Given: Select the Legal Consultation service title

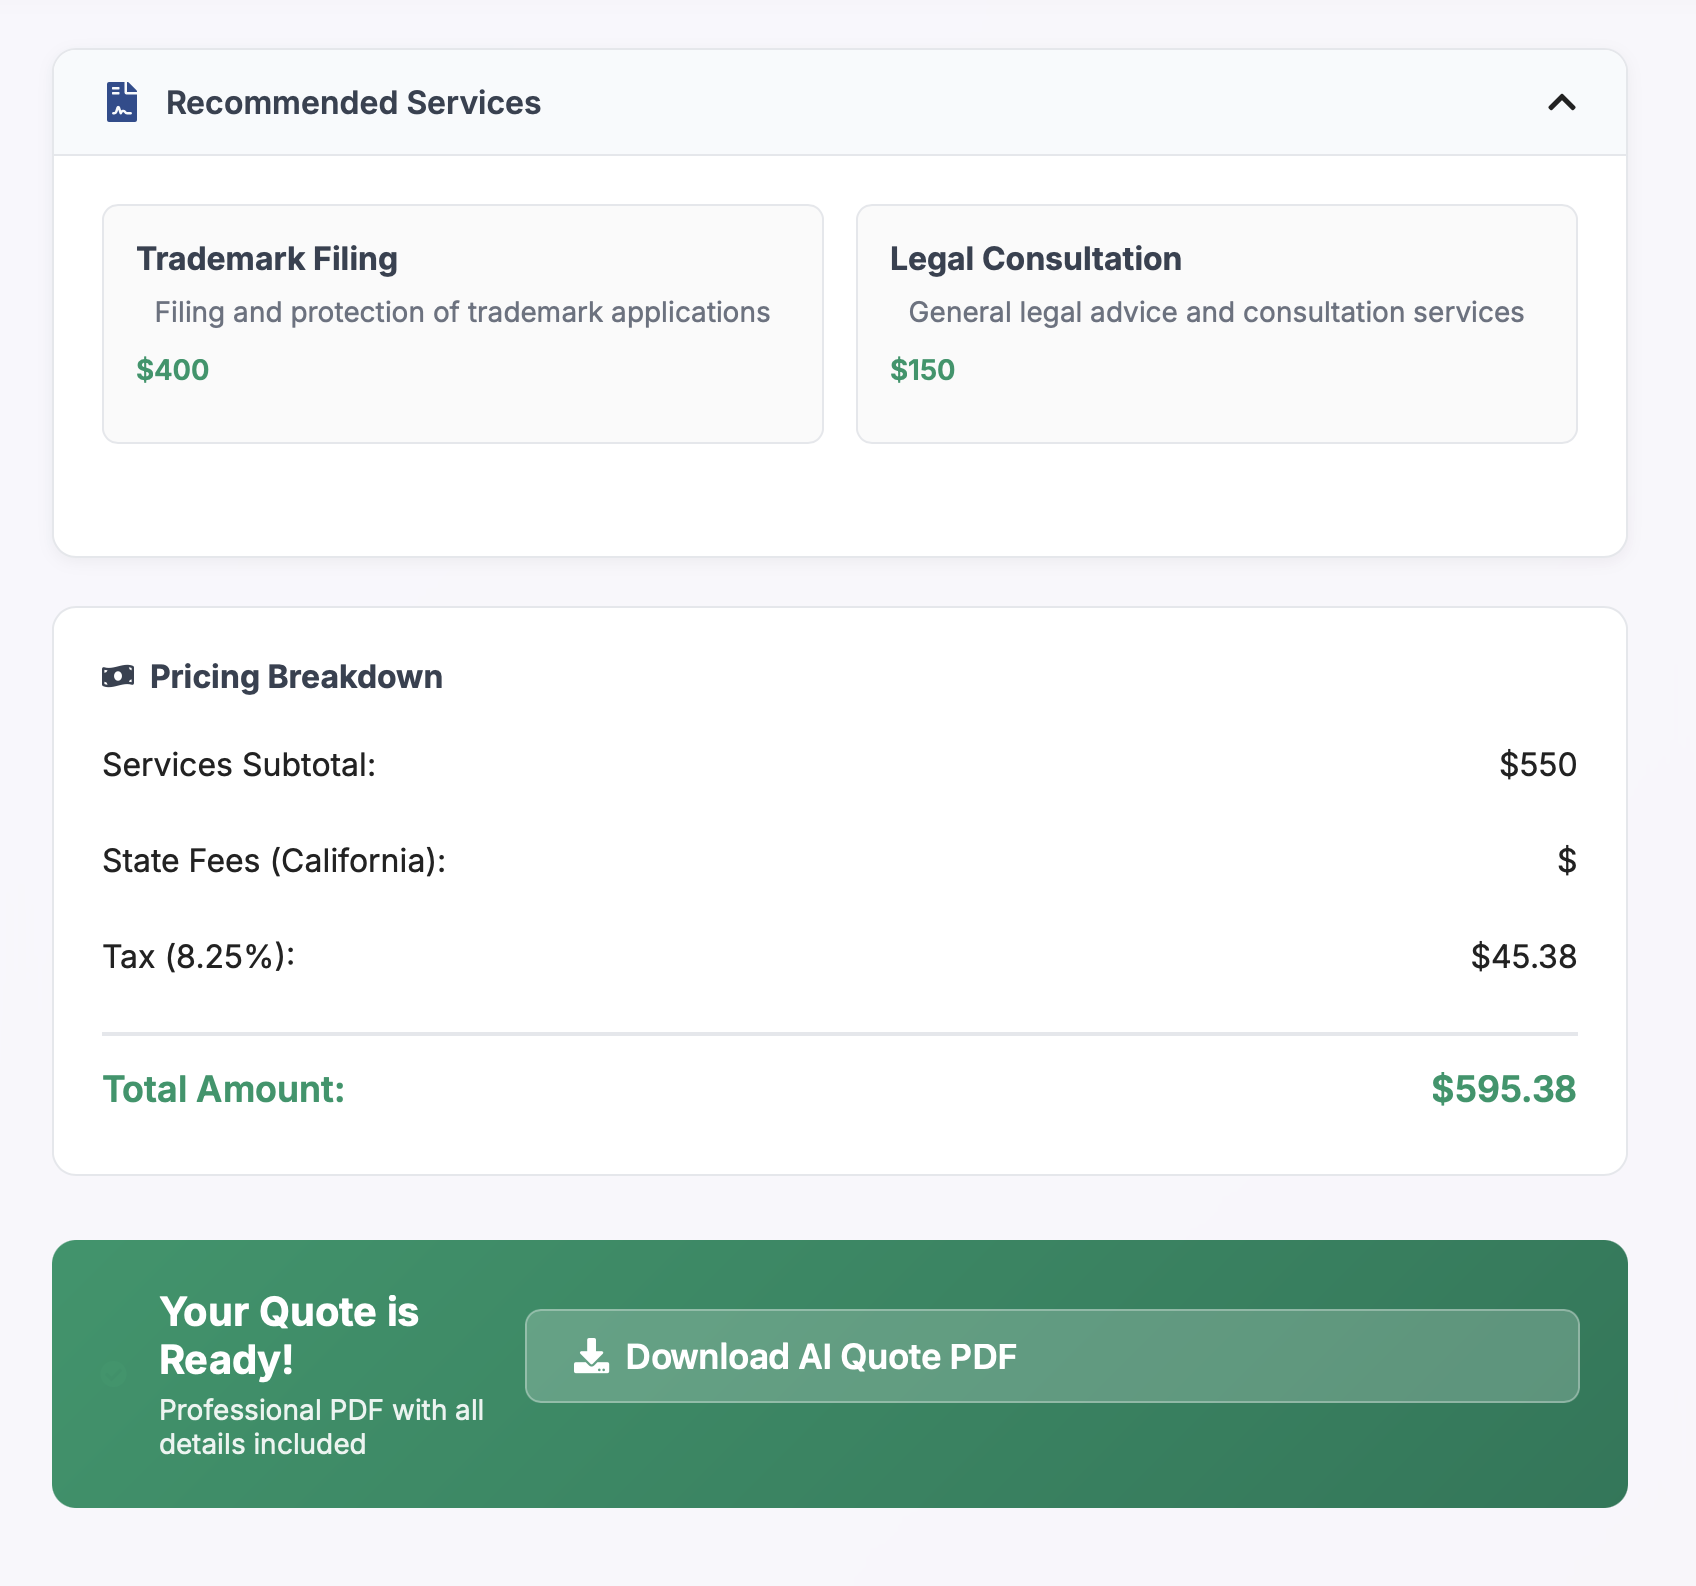Looking at the screenshot, I should tap(1035, 259).
